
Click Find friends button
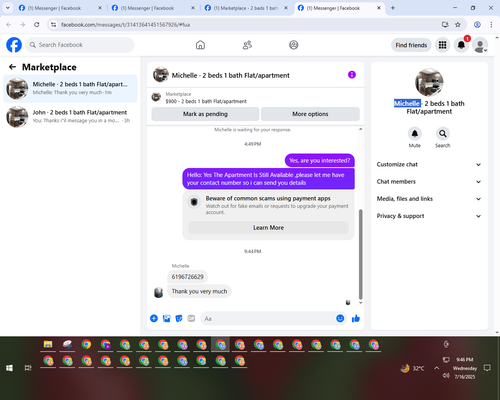pyautogui.click(x=411, y=45)
